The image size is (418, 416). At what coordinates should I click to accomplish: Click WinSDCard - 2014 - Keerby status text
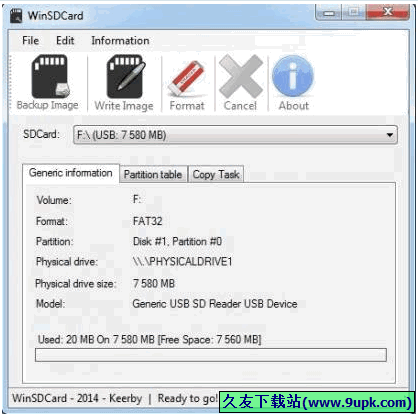pyautogui.click(x=77, y=398)
